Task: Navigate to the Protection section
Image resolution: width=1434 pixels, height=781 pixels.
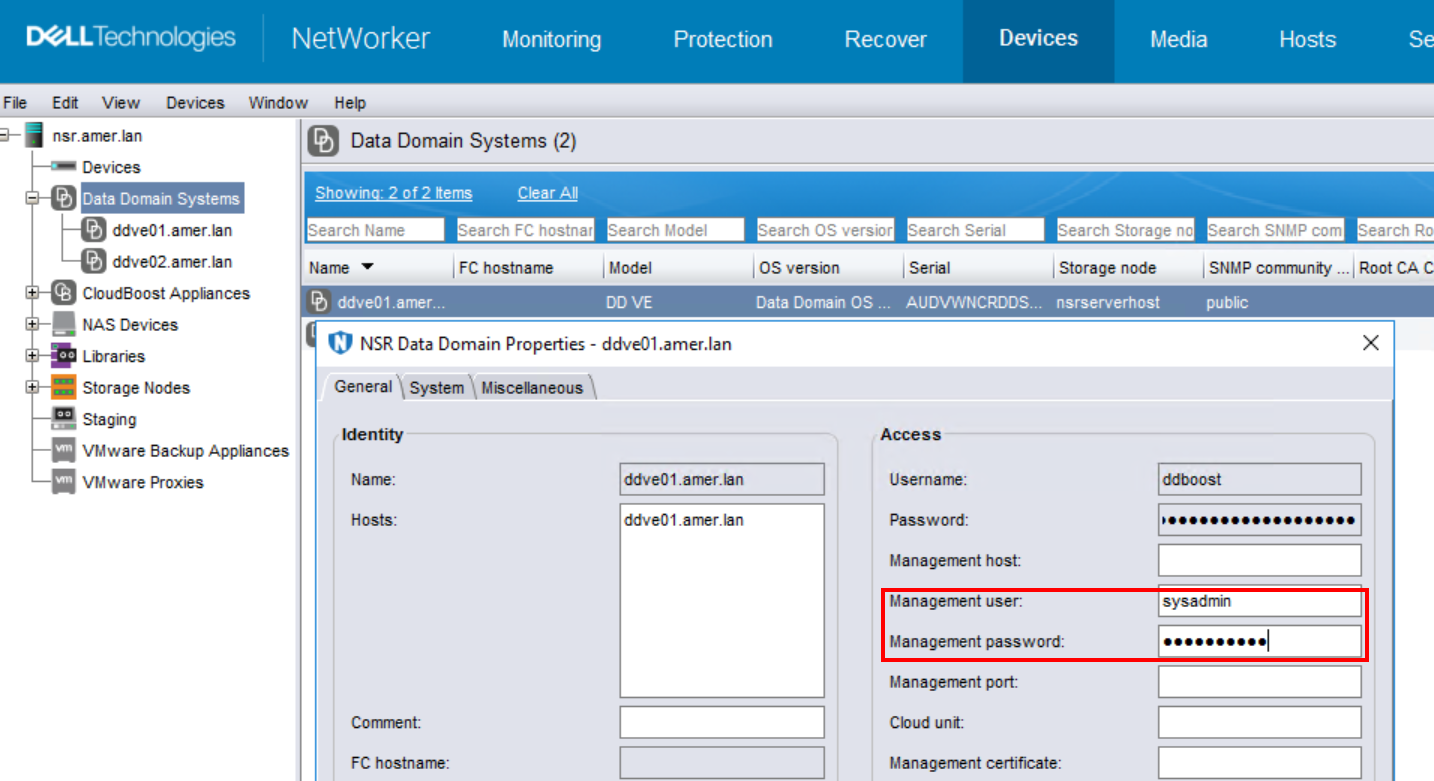Action: pos(723,39)
